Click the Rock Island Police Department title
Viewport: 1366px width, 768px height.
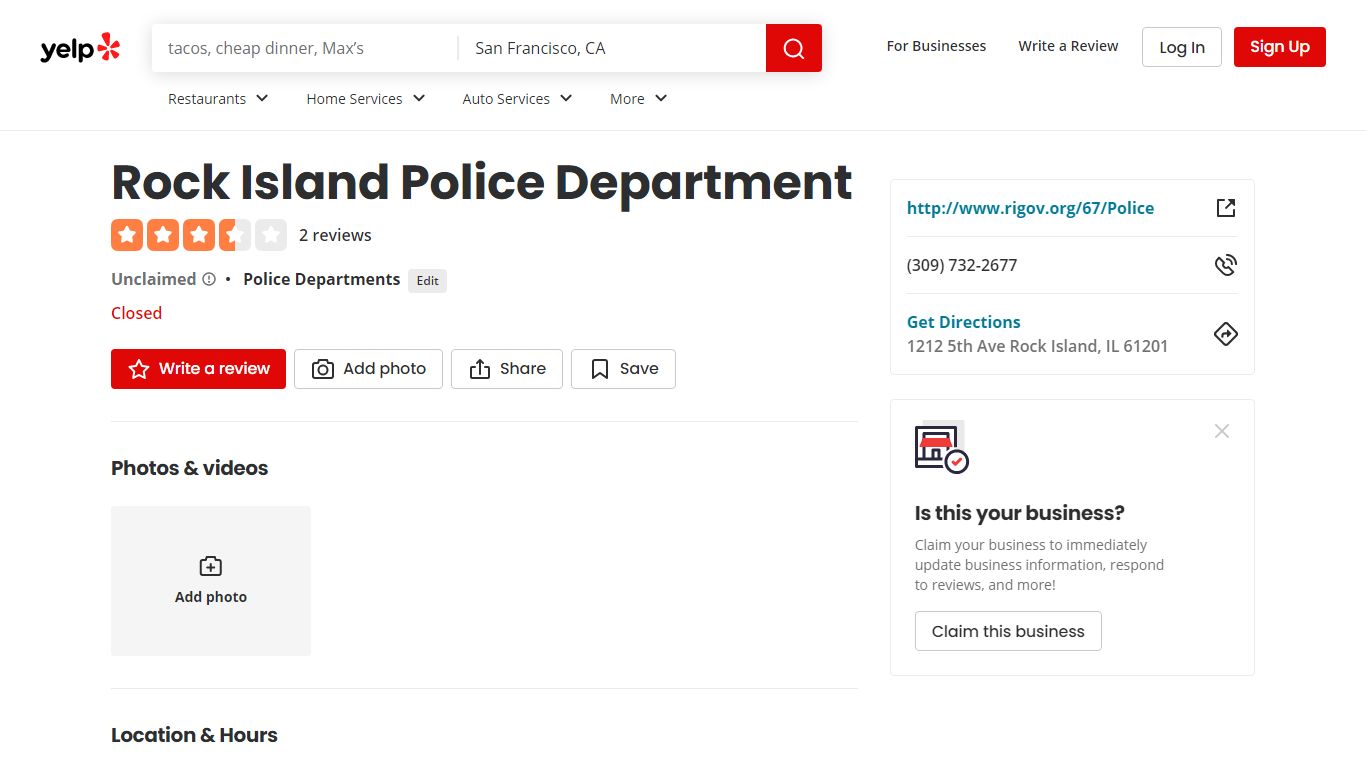click(x=481, y=182)
